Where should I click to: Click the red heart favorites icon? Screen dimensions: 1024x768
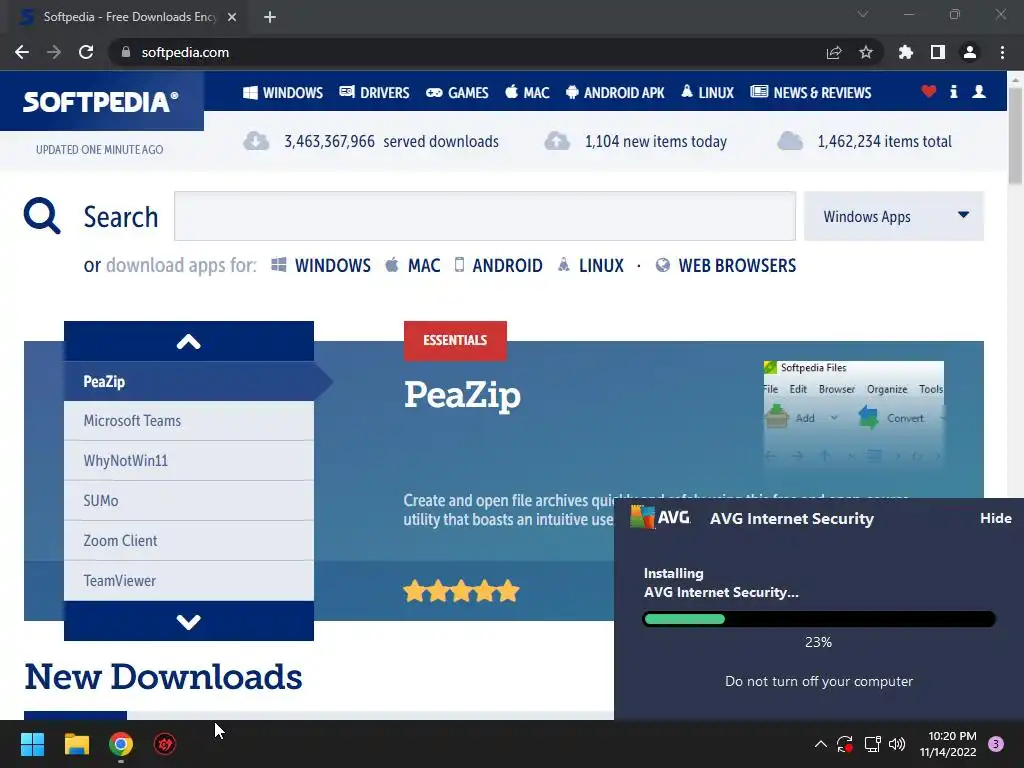929,91
